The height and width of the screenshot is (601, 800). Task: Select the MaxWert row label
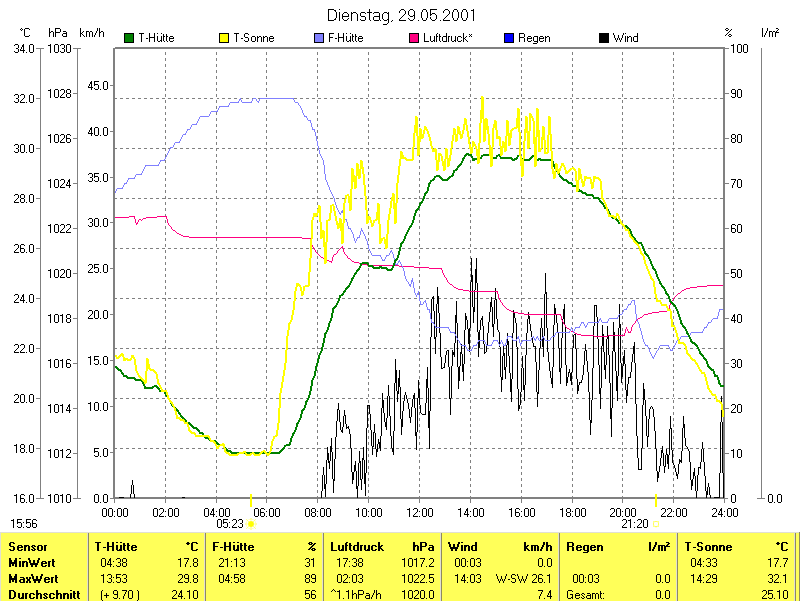tap(32, 578)
